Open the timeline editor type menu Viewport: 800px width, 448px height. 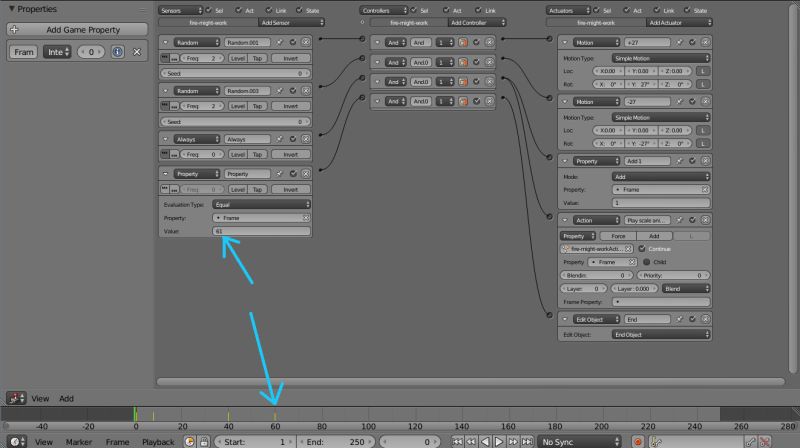pos(17,441)
